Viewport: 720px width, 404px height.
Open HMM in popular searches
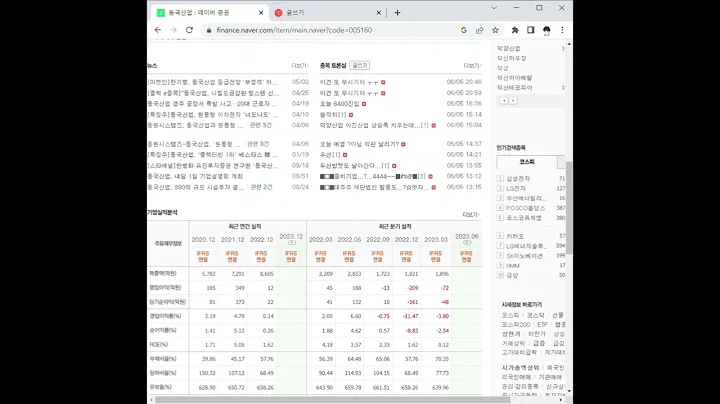coord(513,266)
